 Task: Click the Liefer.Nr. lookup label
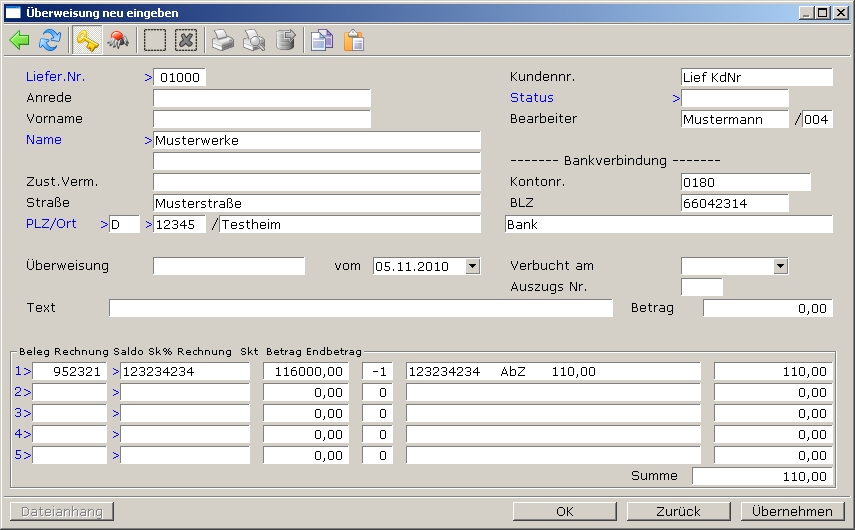click(54, 76)
